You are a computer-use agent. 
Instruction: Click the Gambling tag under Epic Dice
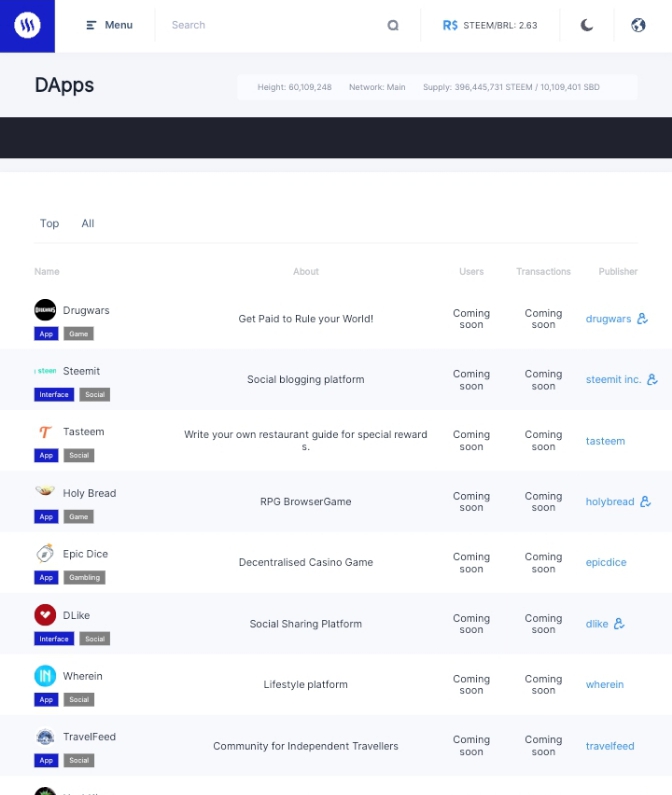point(85,577)
